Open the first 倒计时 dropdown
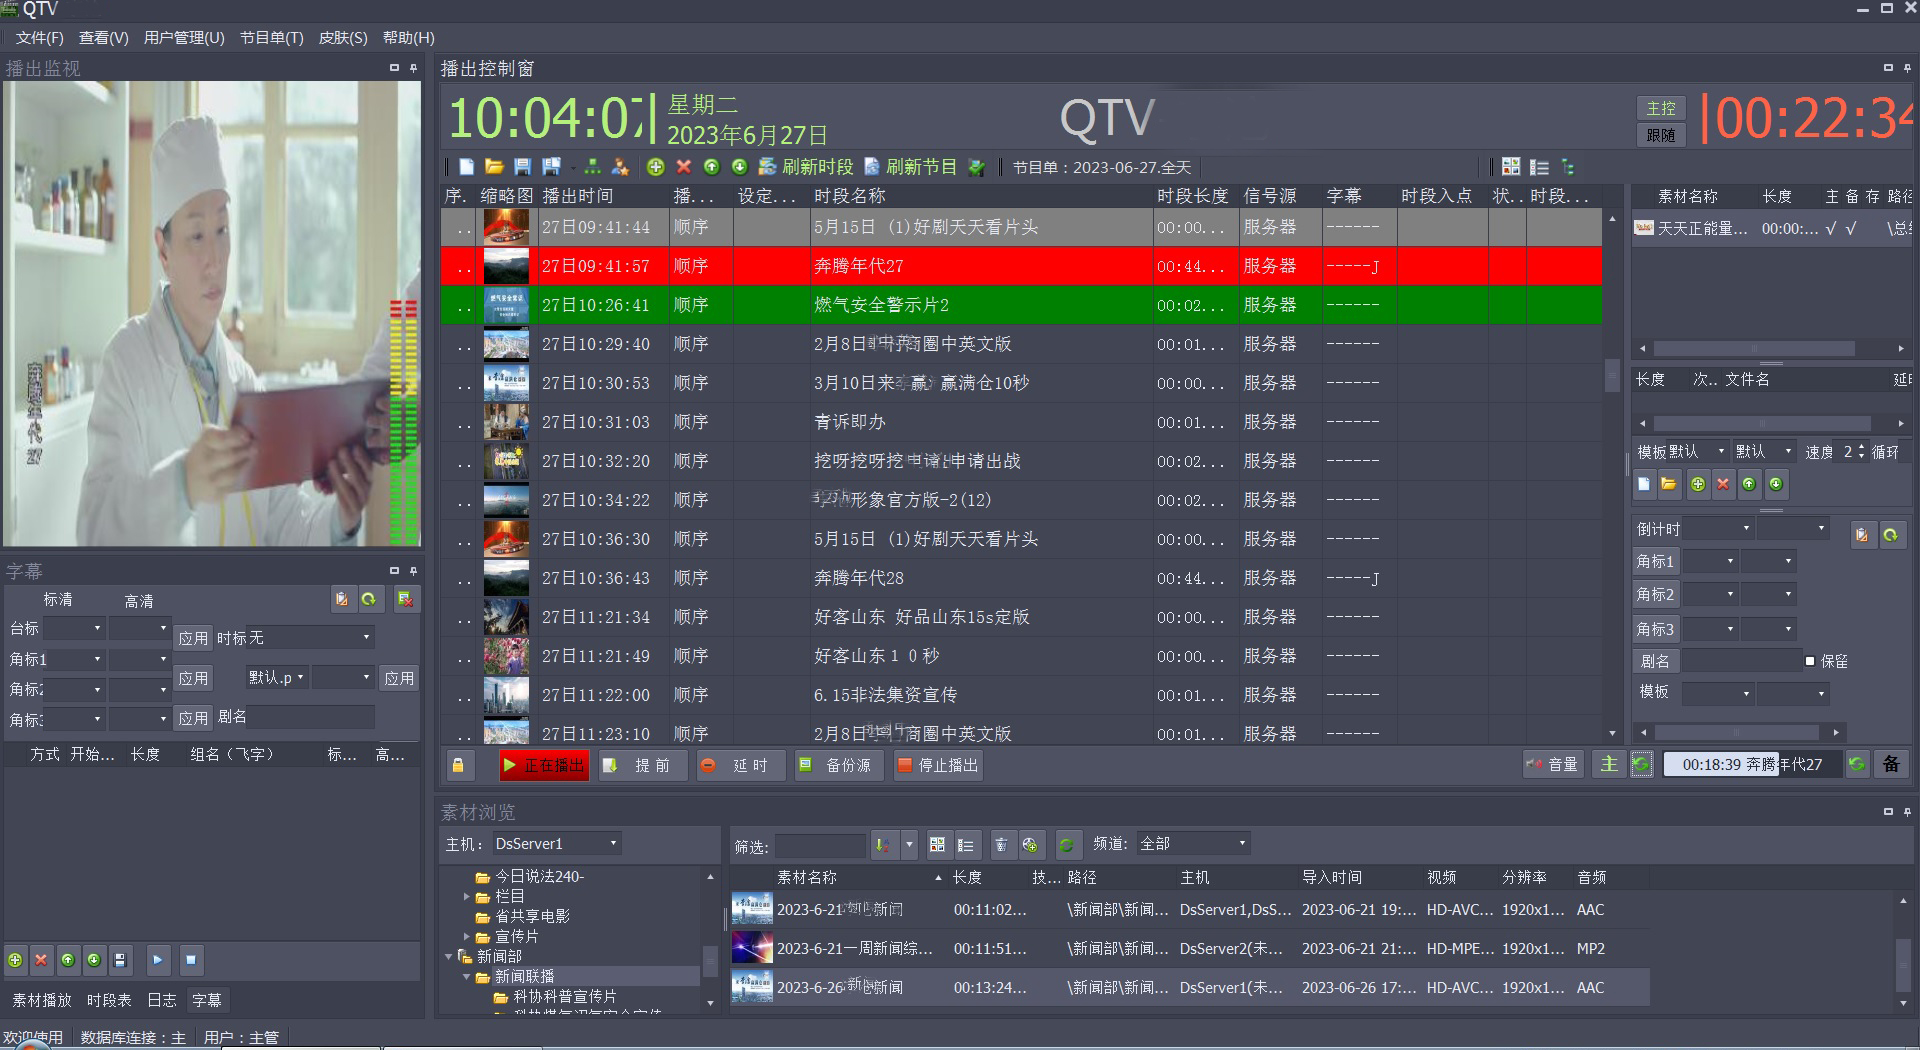Viewport: 1920px width, 1050px height. tap(1718, 528)
